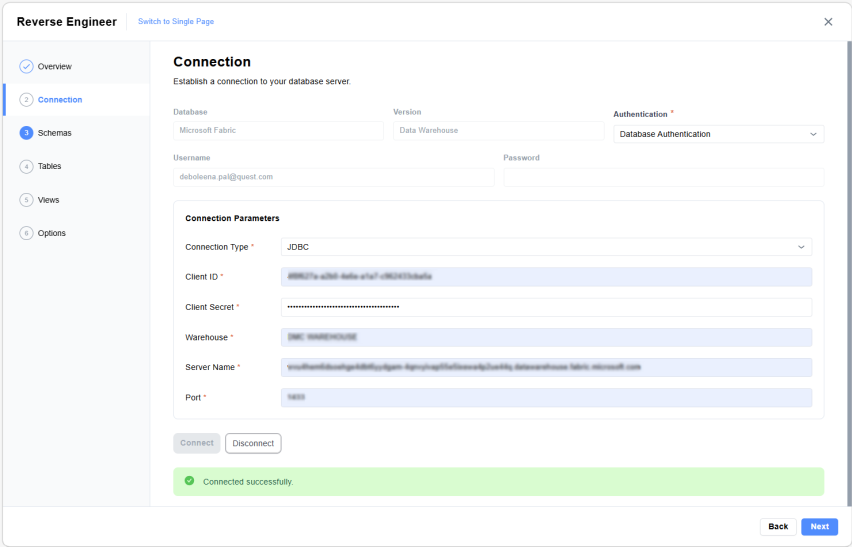The image size is (852, 547).
Task: Click the Server Name input field
Action: click(546, 367)
